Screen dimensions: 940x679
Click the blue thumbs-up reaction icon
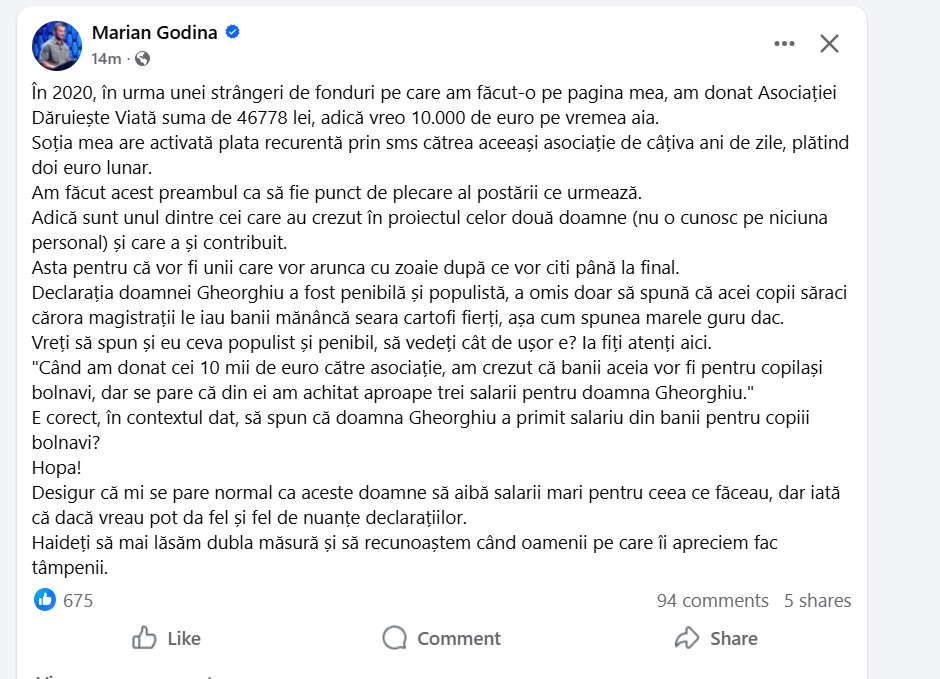pos(45,600)
